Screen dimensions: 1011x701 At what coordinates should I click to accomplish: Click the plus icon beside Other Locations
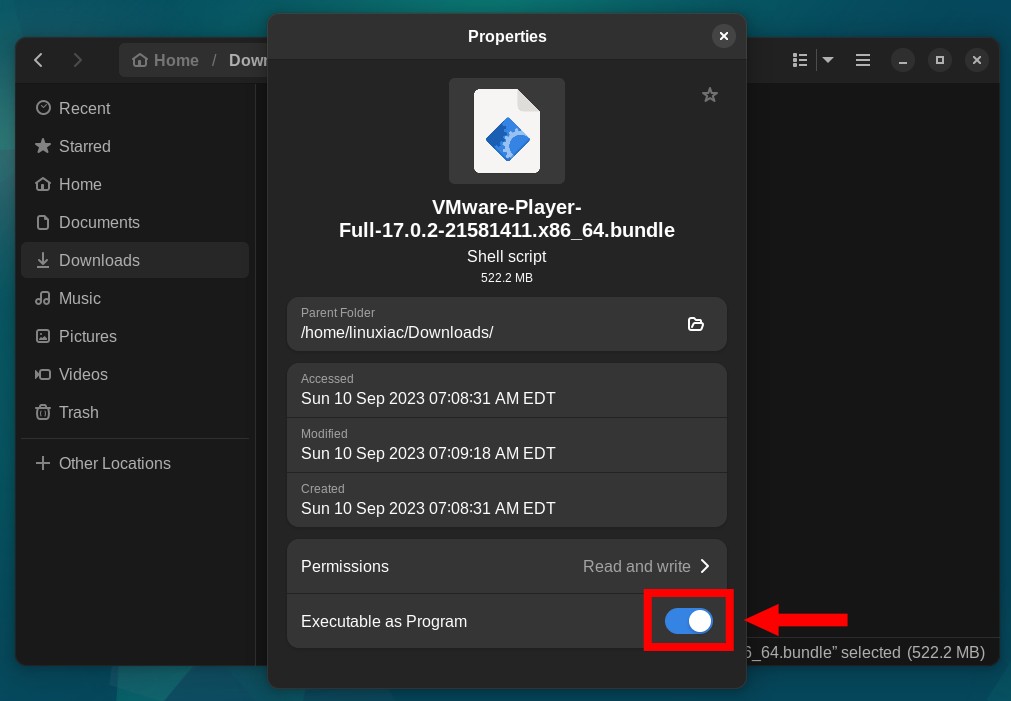[43, 463]
